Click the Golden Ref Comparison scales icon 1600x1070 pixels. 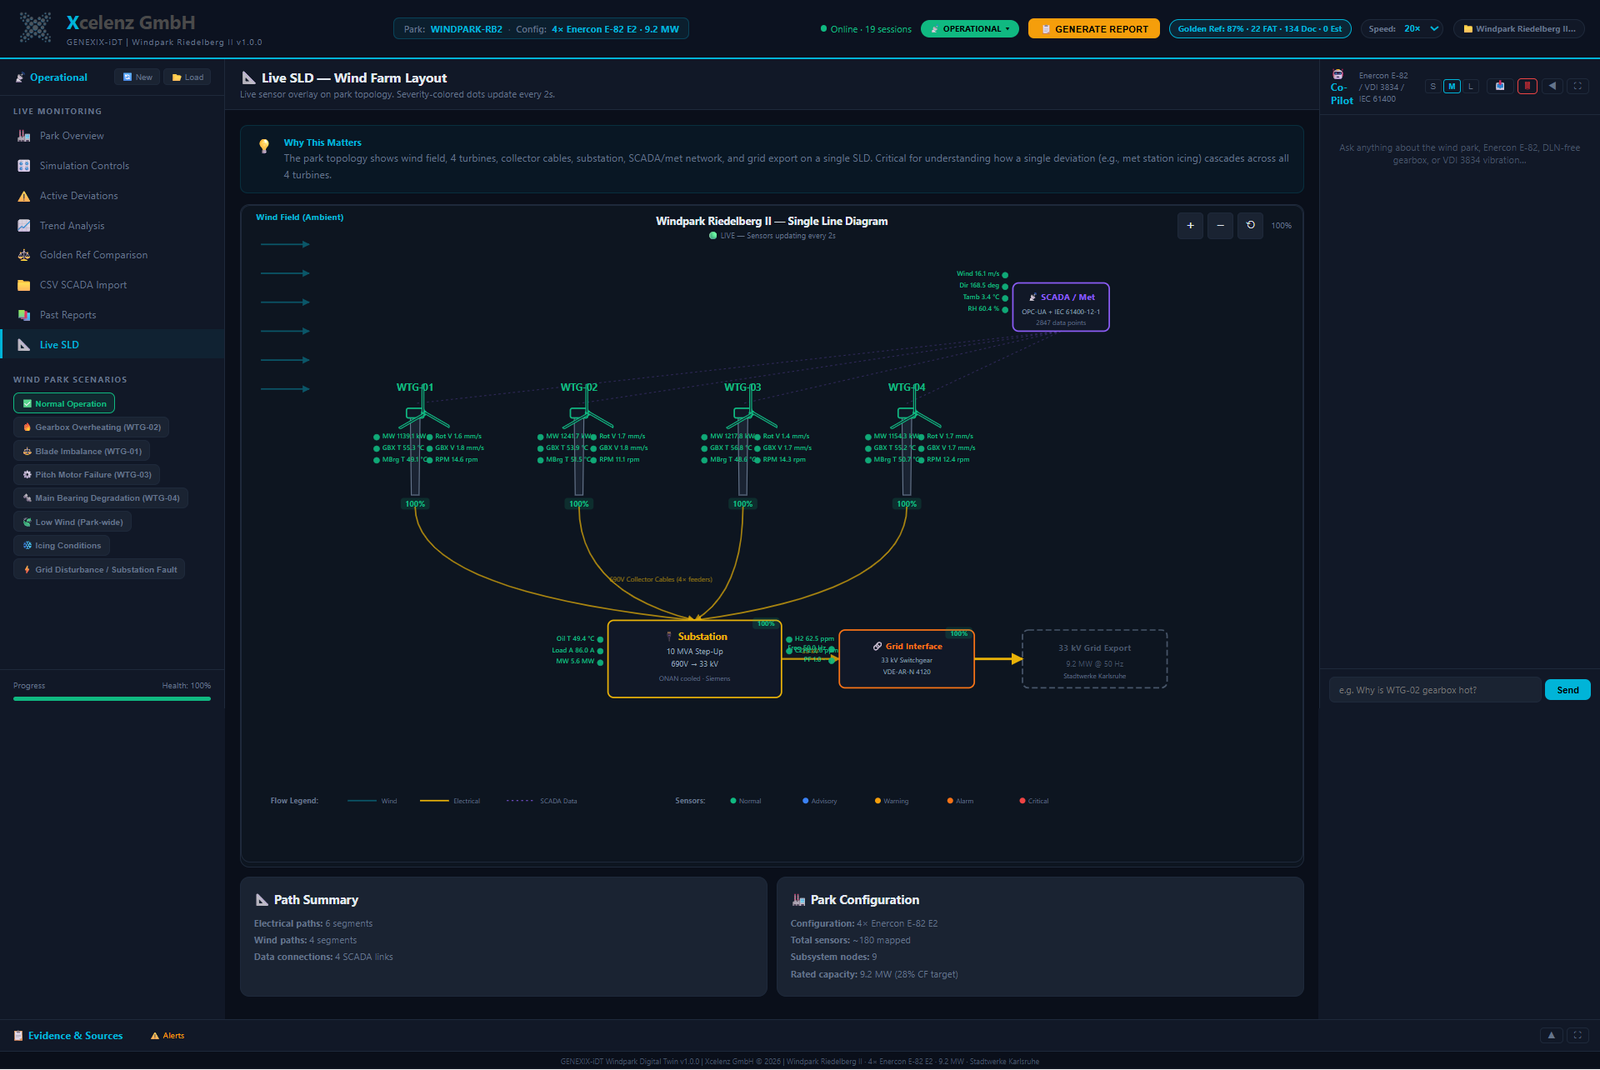[x=24, y=255]
